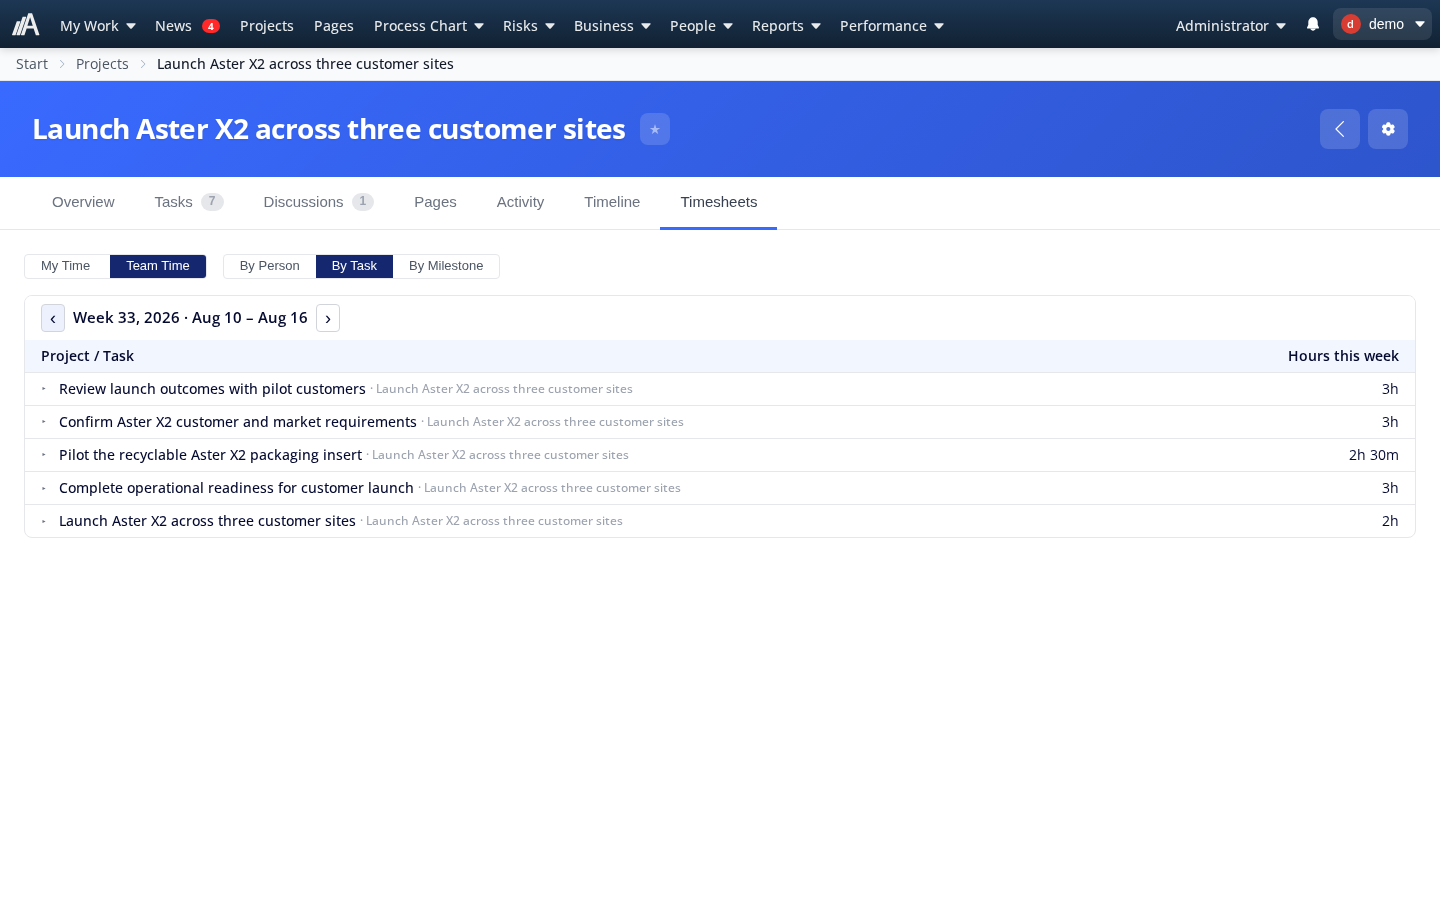Open the notifications bell
The image size is (1440, 900).
pyautogui.click(x=1313, y=24)
